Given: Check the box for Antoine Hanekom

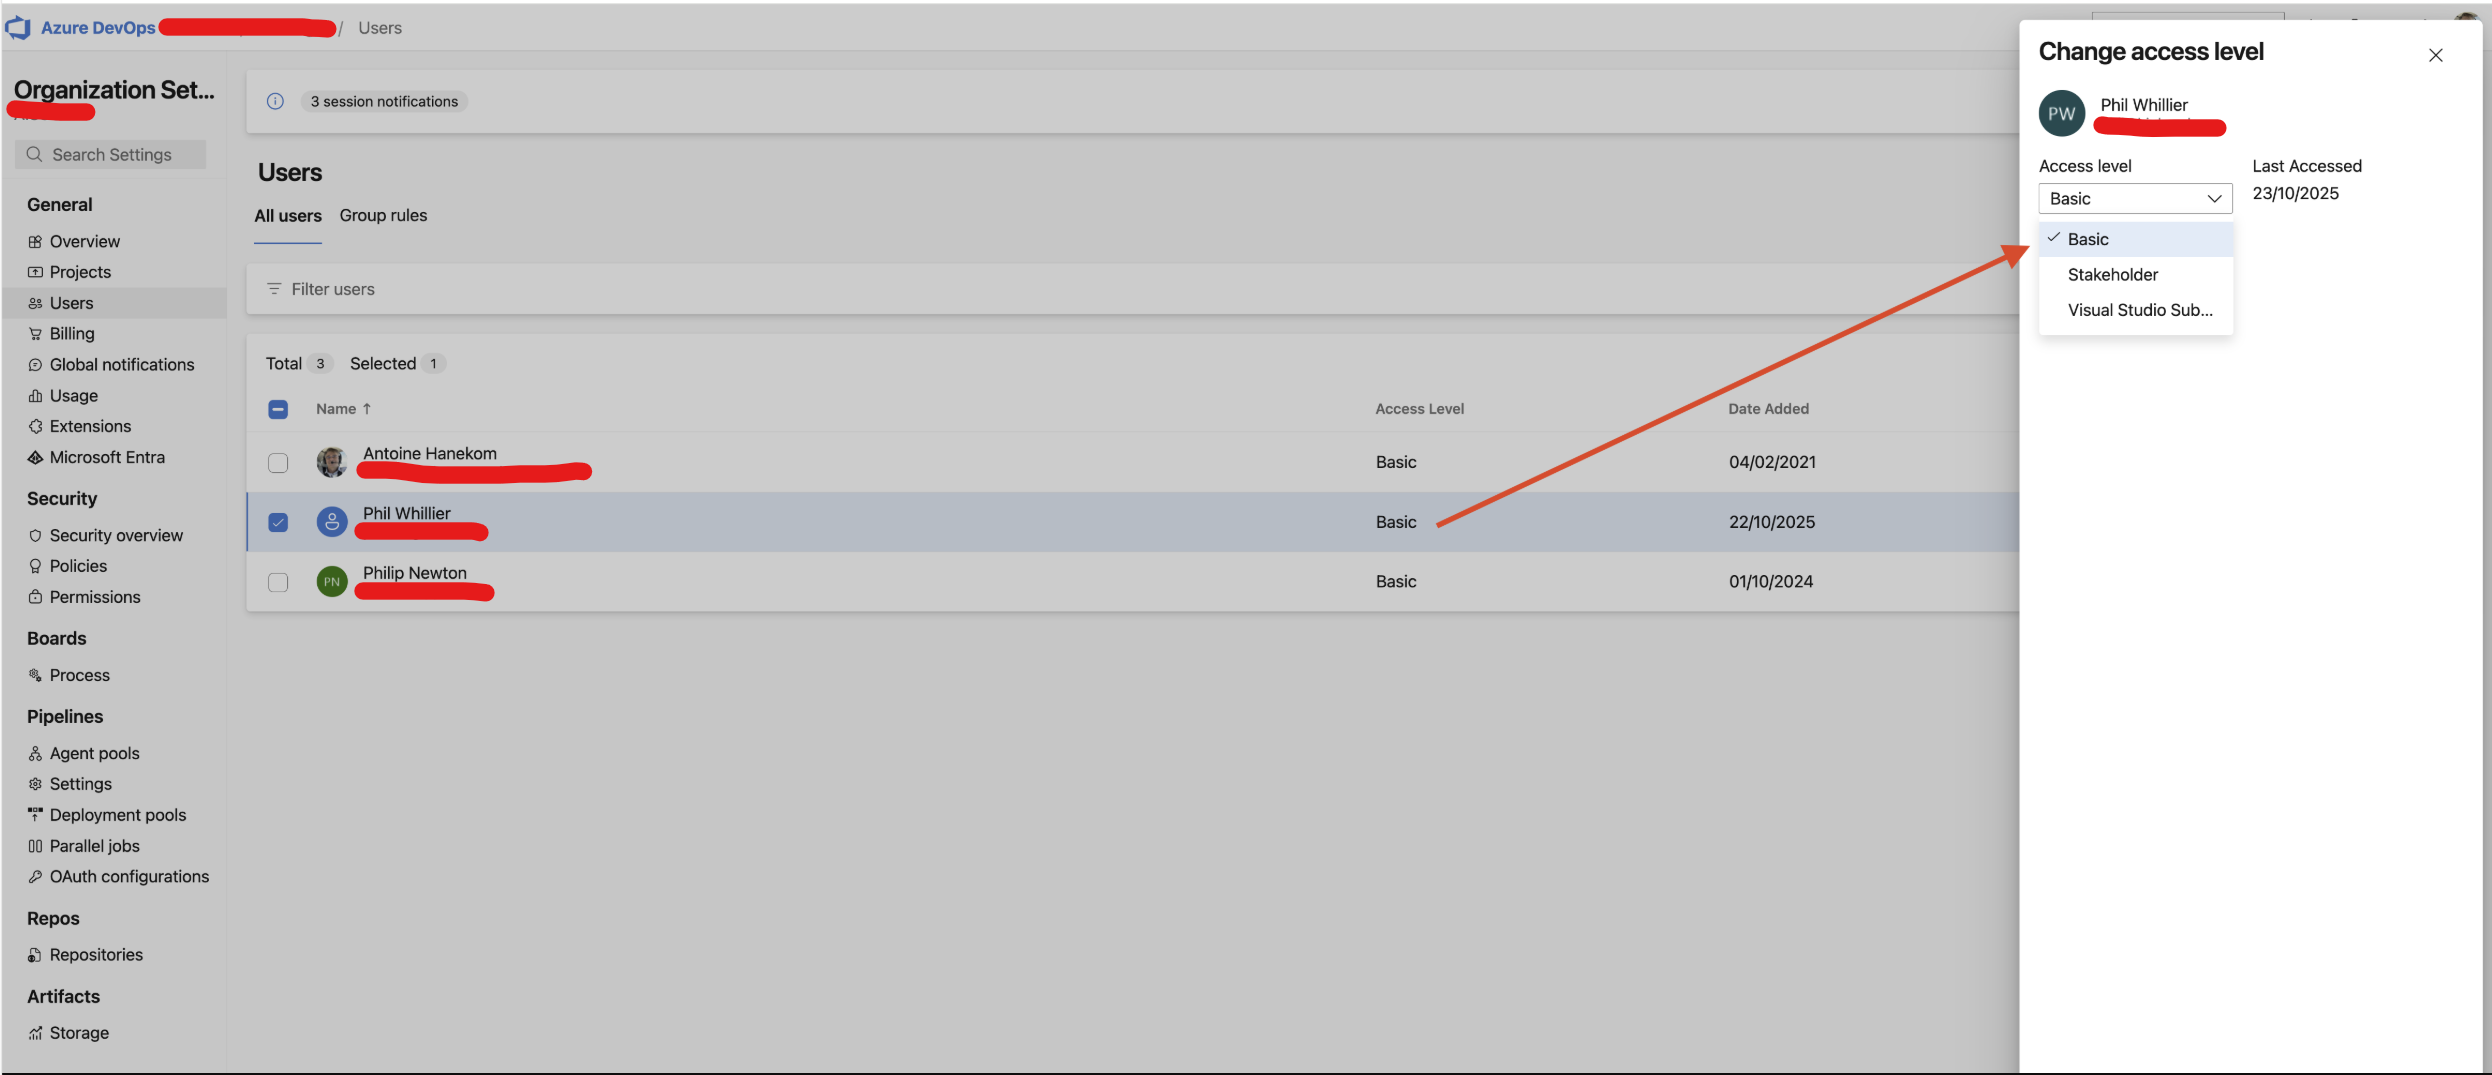Looking at the screenshot, I should click(x=278, y=463).
